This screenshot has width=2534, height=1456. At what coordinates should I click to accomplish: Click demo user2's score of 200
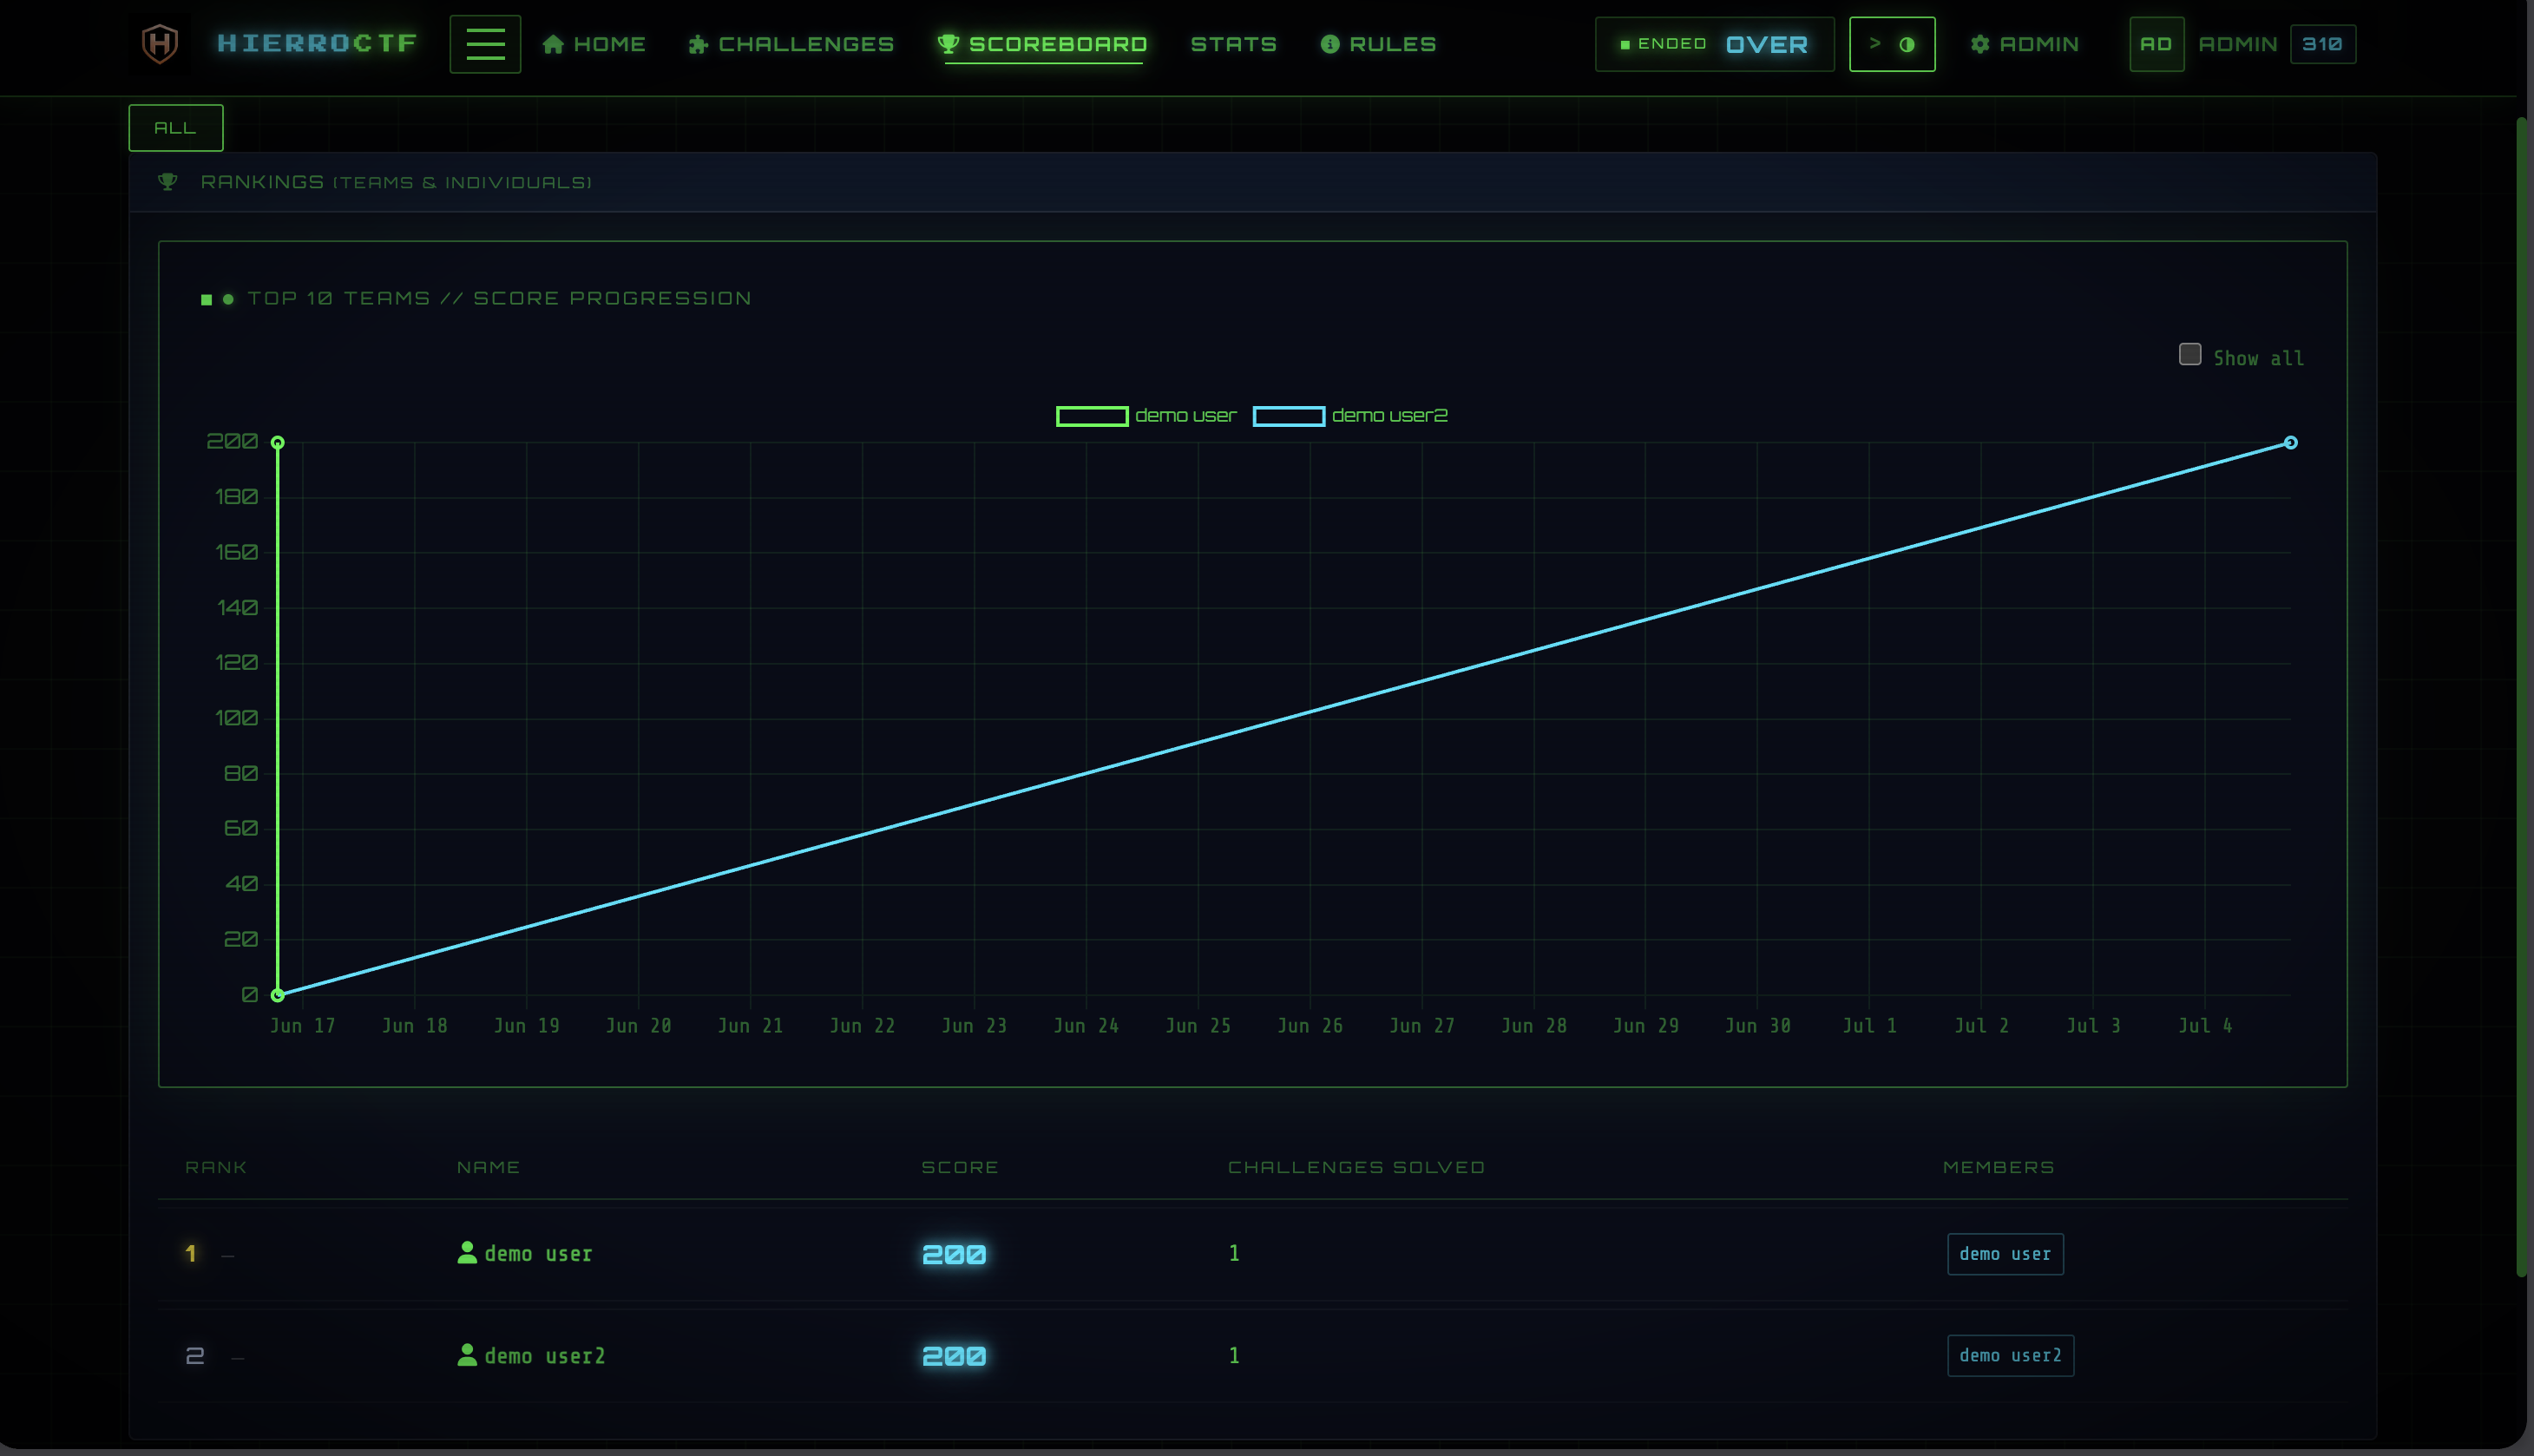[x=954, y=1356]
